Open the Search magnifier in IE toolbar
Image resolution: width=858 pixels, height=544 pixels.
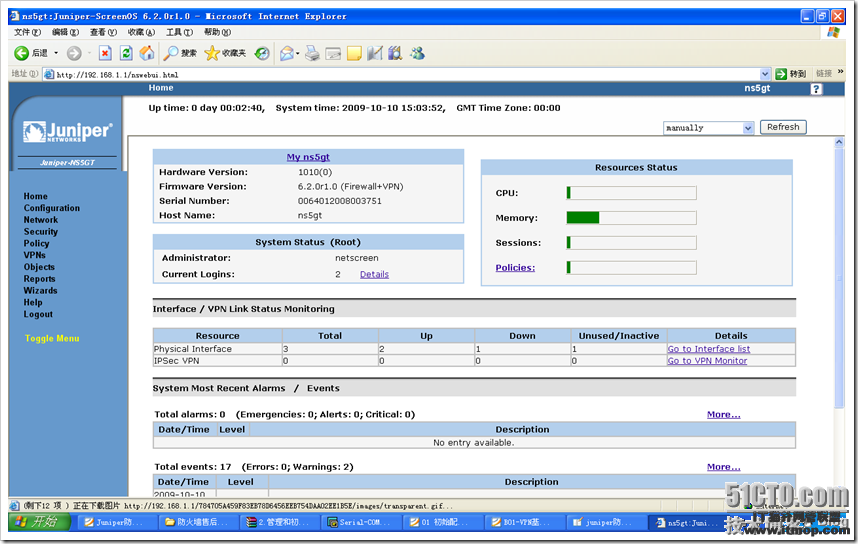click(180, 53)
